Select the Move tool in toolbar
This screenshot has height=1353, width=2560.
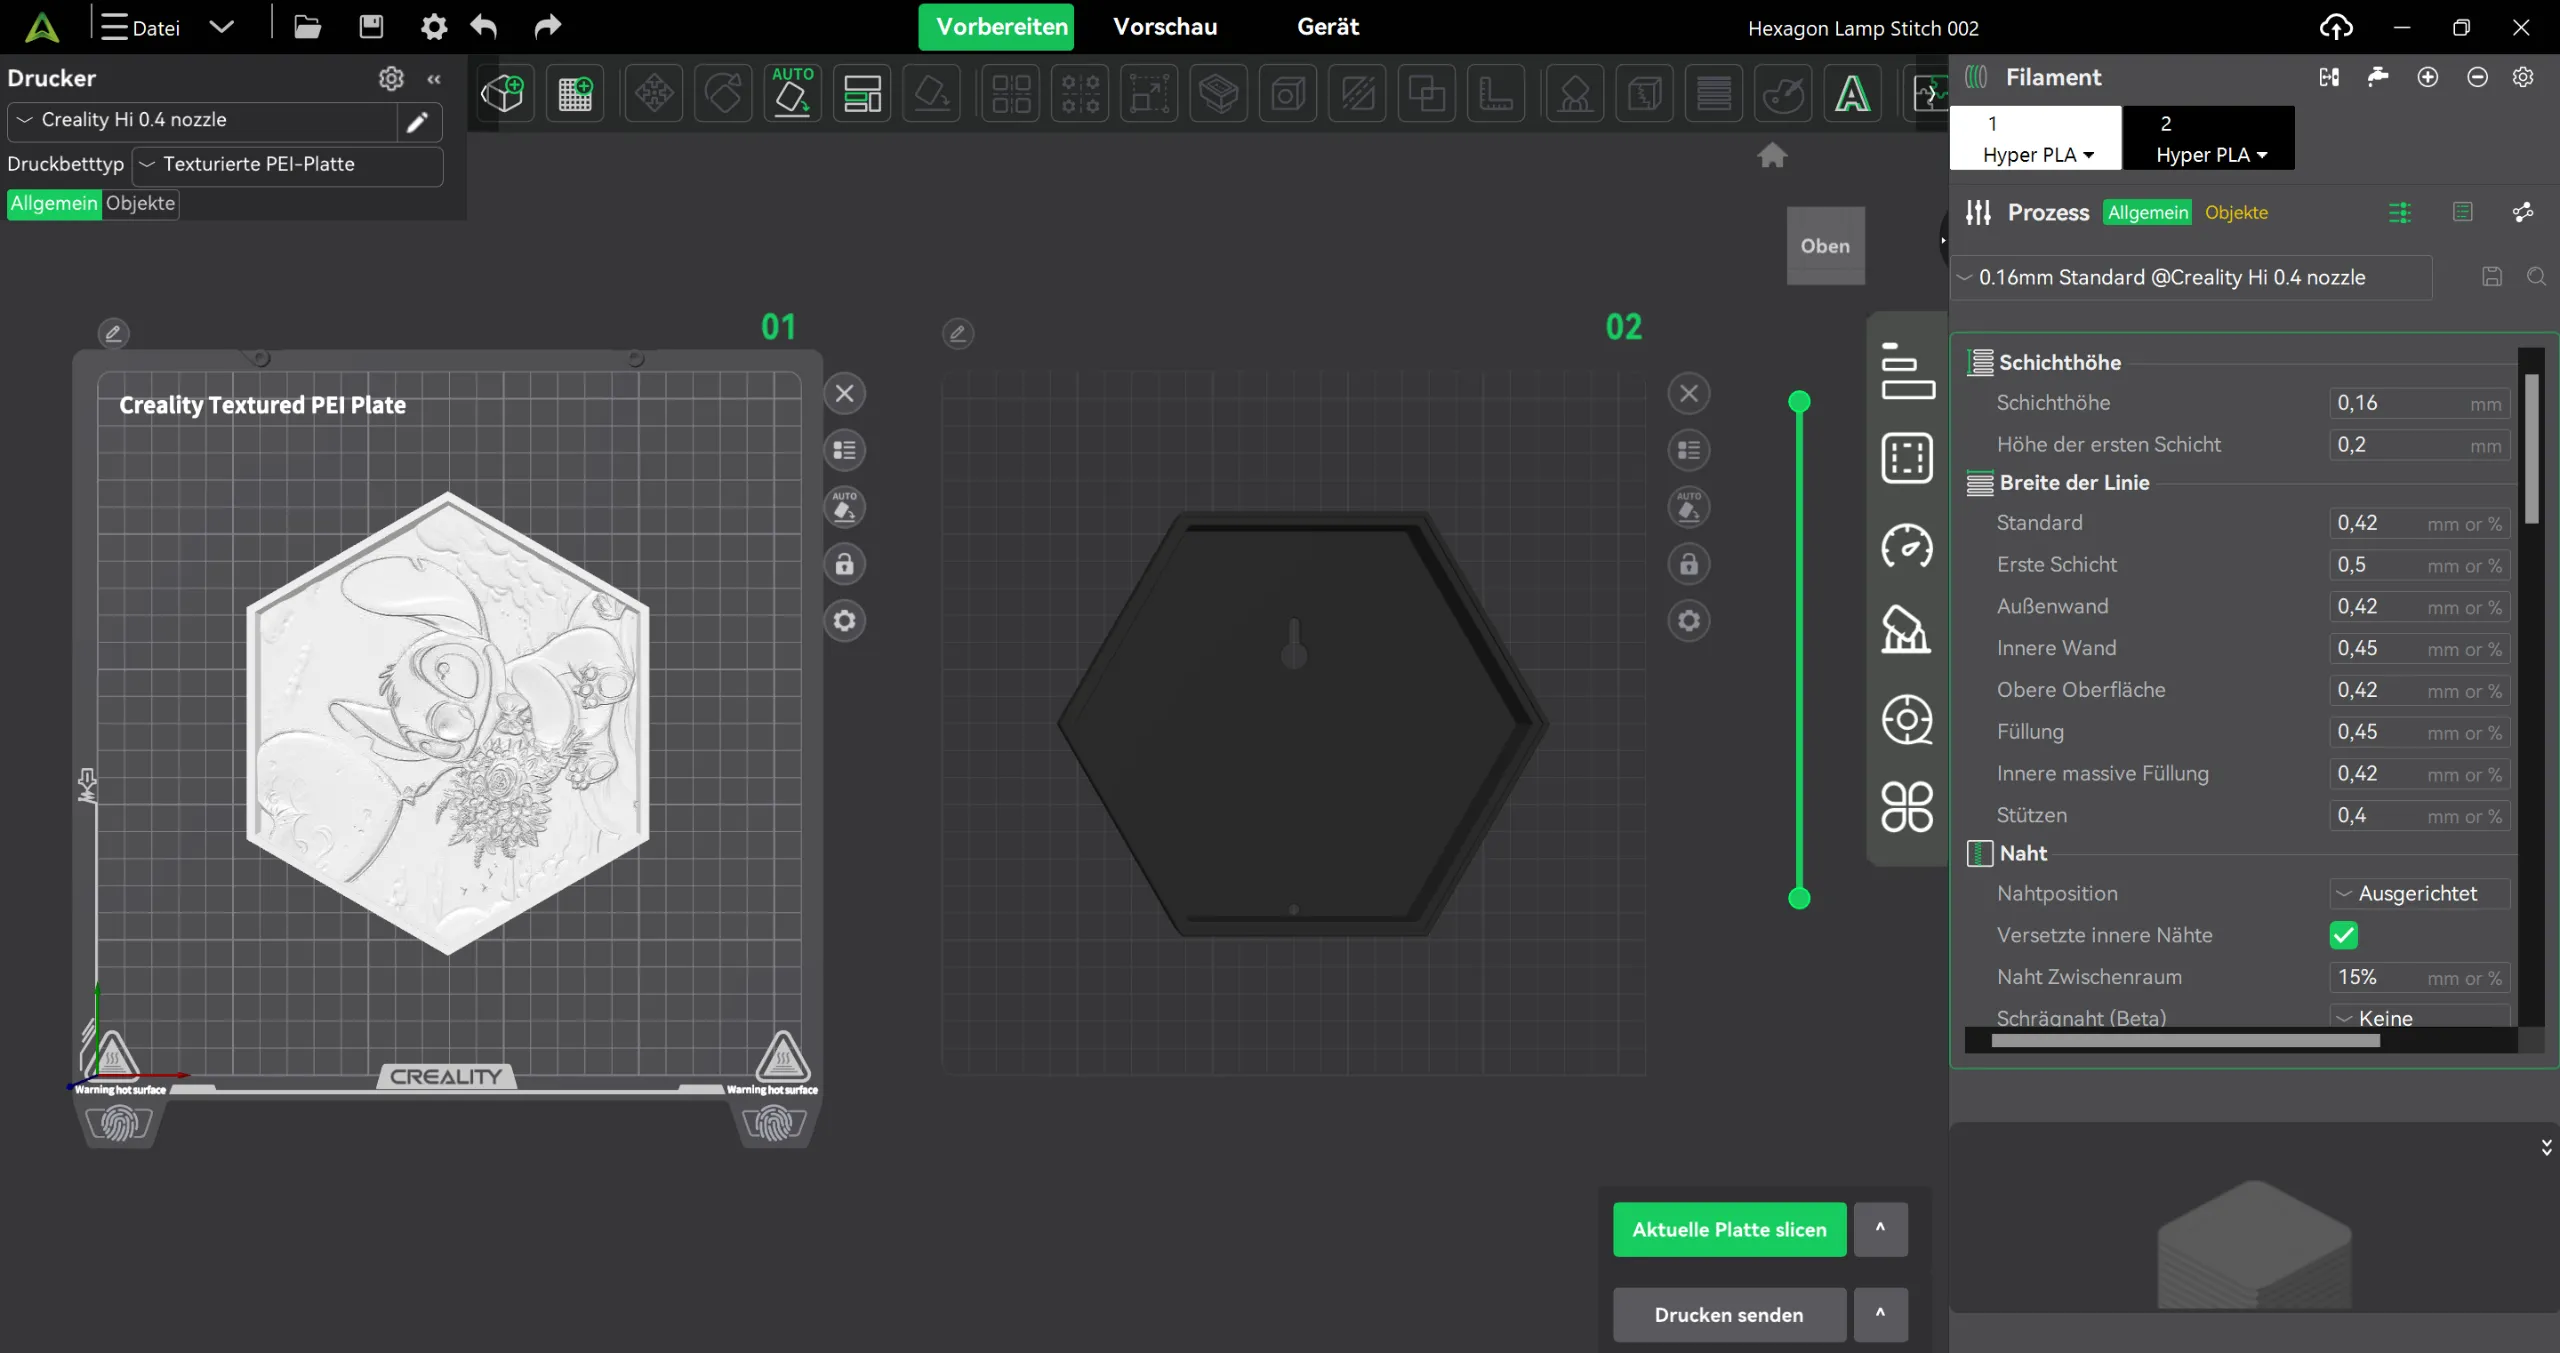coord(654,94)
